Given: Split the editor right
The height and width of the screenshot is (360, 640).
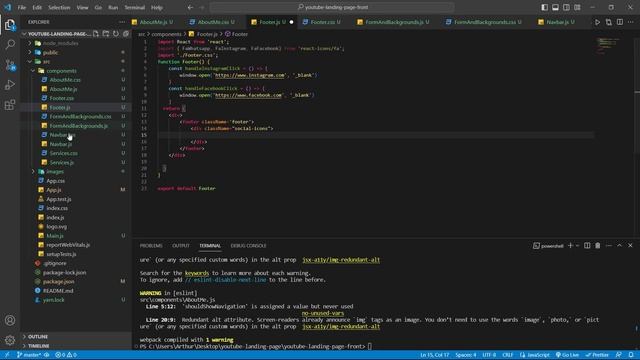Looking at the screenshot, I should click(620, 22).
